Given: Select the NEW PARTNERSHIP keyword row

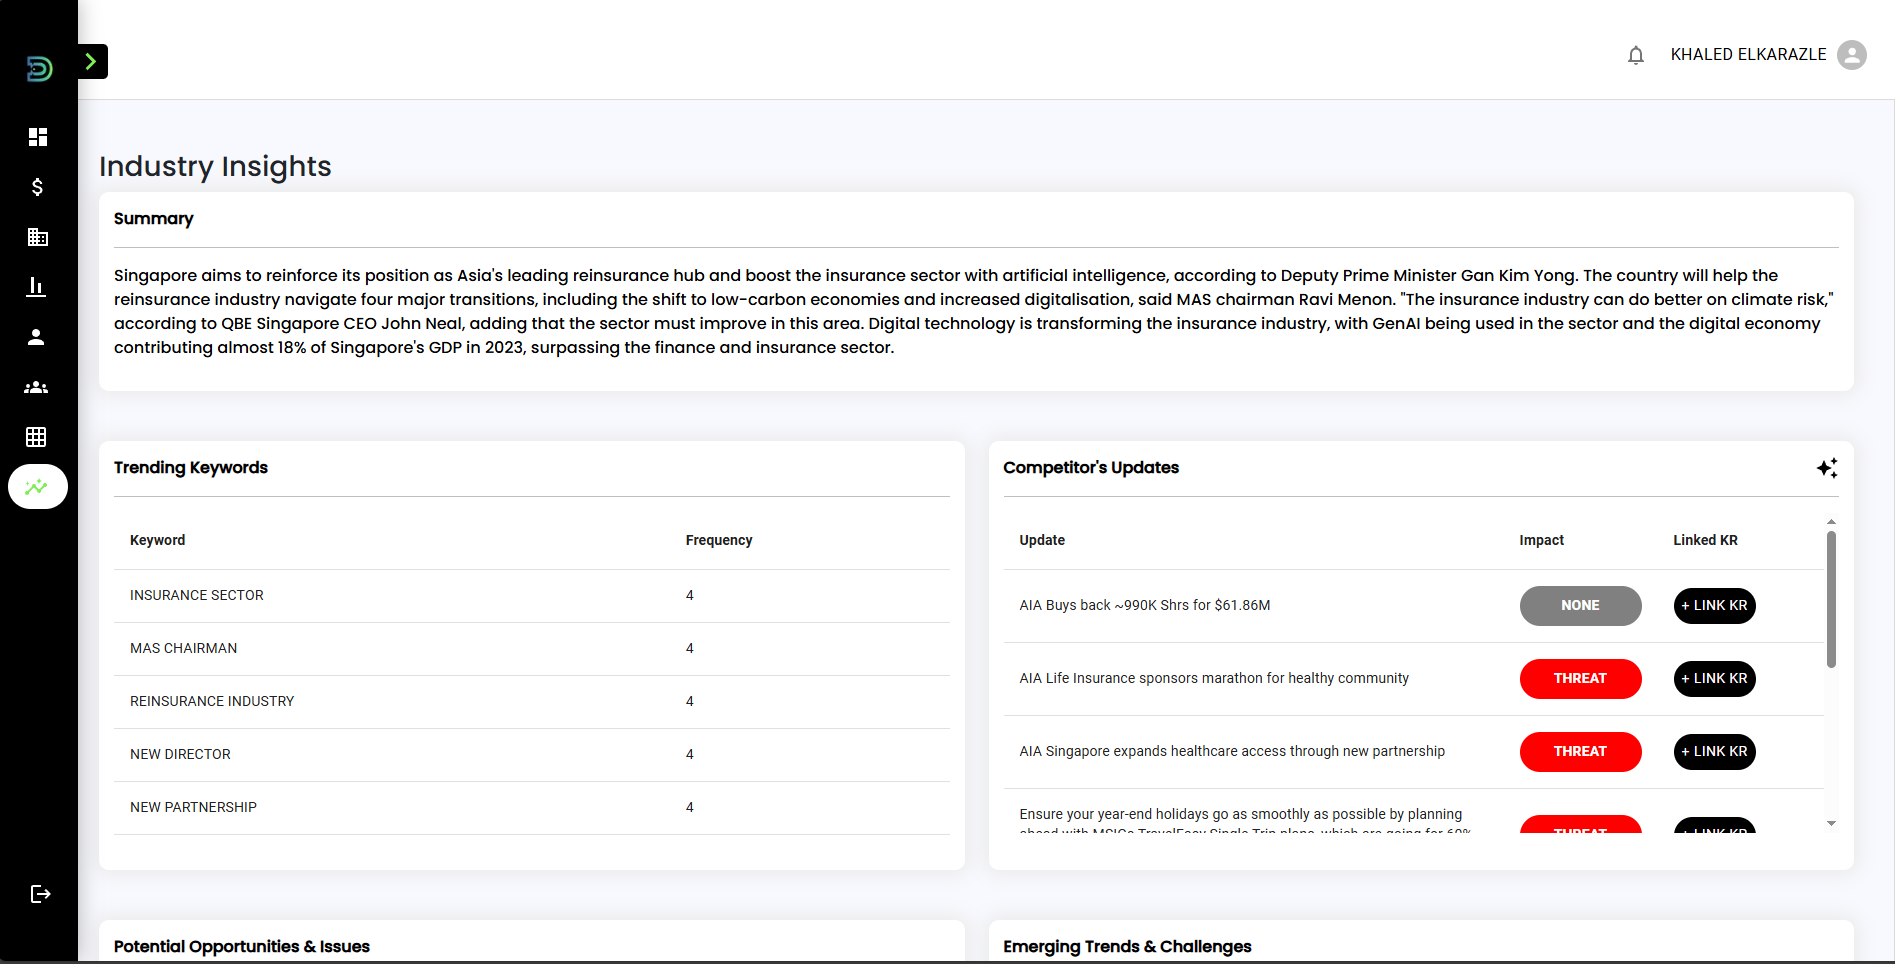Looking at the screenshot, I should 532,808.
